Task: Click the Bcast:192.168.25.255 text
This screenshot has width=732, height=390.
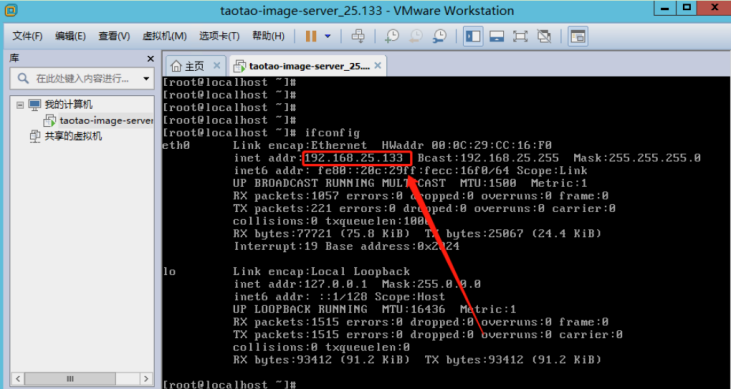Action: coord(488,158)
